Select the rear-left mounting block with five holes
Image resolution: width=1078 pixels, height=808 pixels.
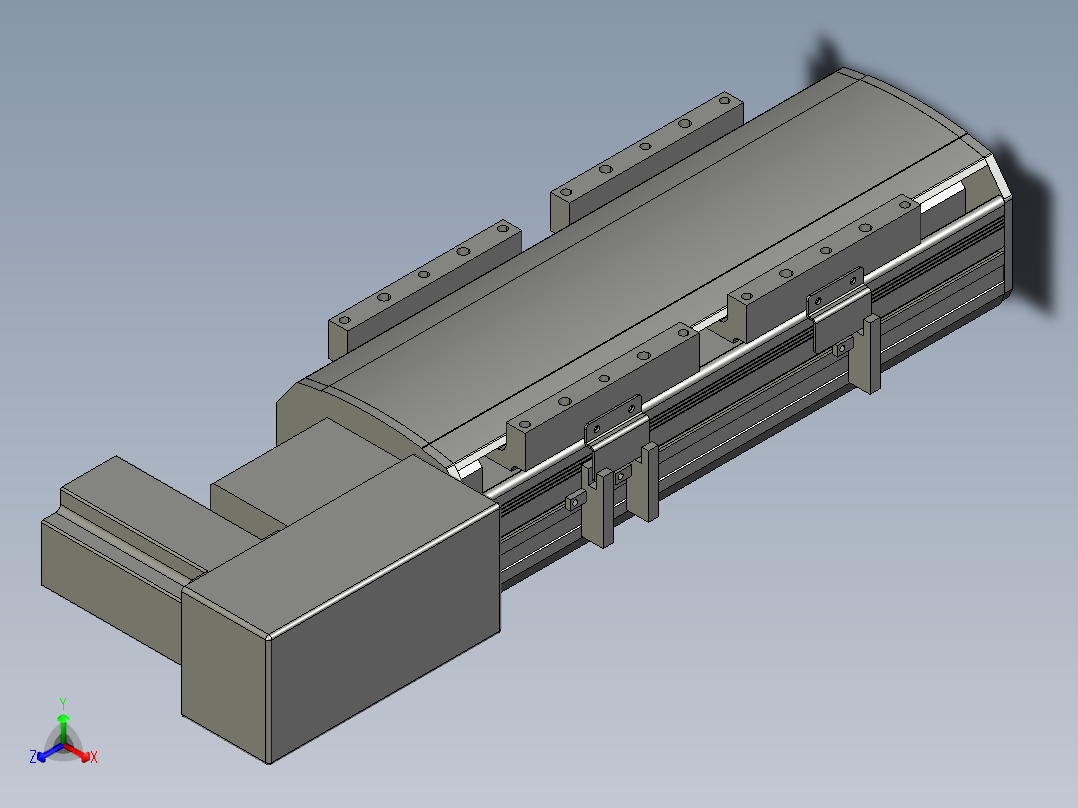click(x=425, y=289)
